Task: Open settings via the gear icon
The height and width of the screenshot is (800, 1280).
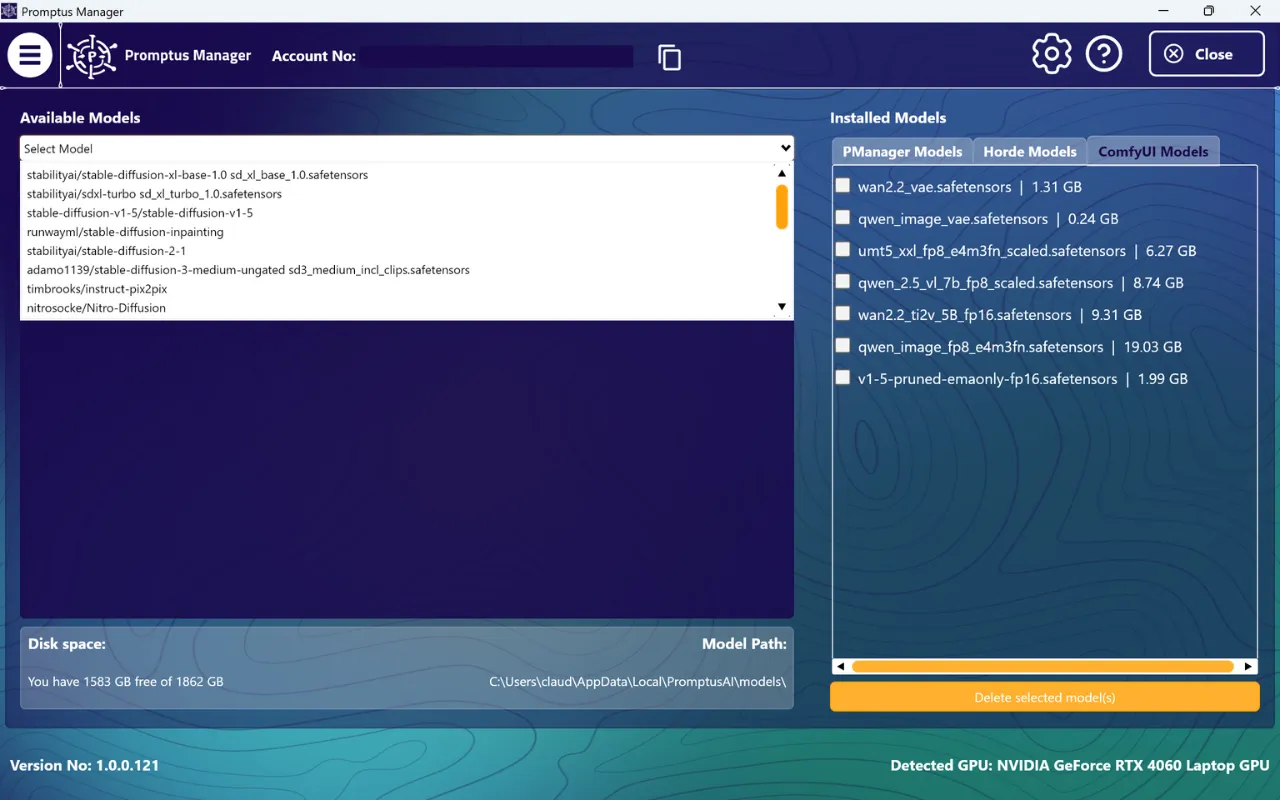Action: click(1051, 54)
